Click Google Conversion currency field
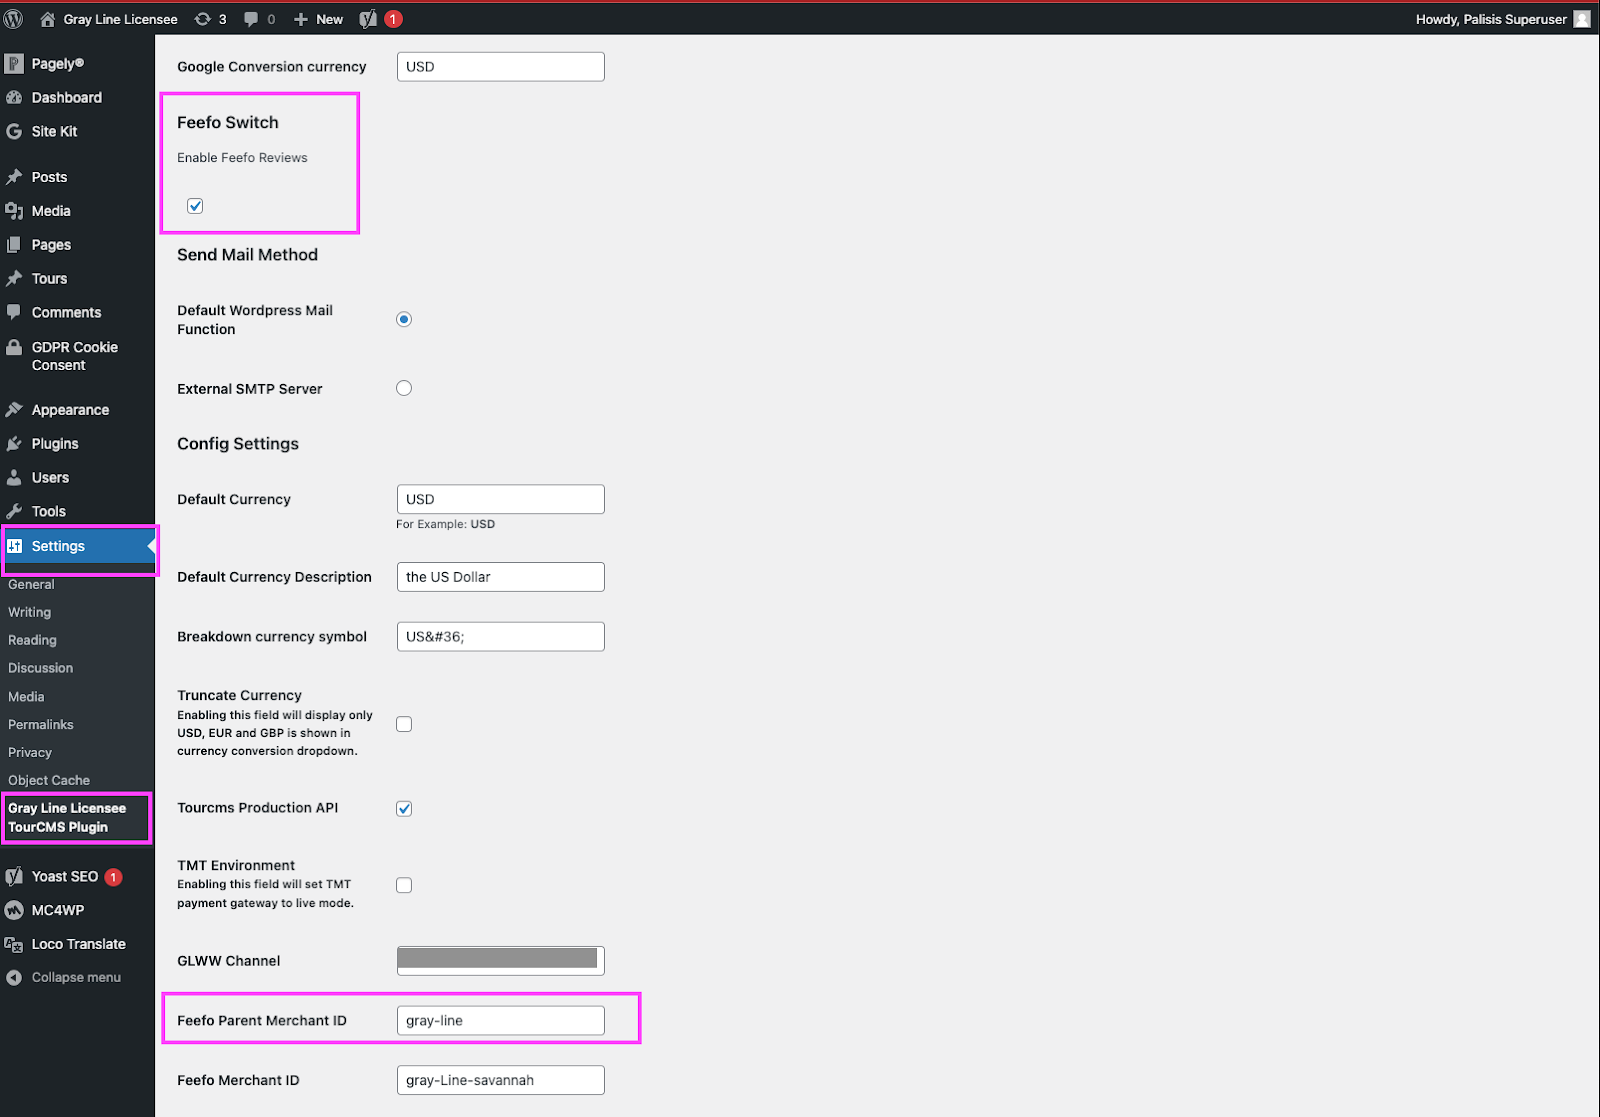Viewport: 1600px width, 1117px height. 501,67
